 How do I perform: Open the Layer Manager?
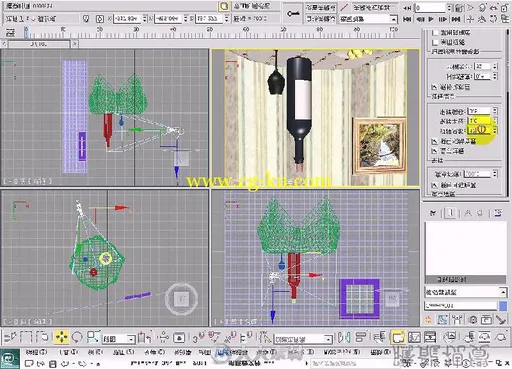tap(379, 338)
